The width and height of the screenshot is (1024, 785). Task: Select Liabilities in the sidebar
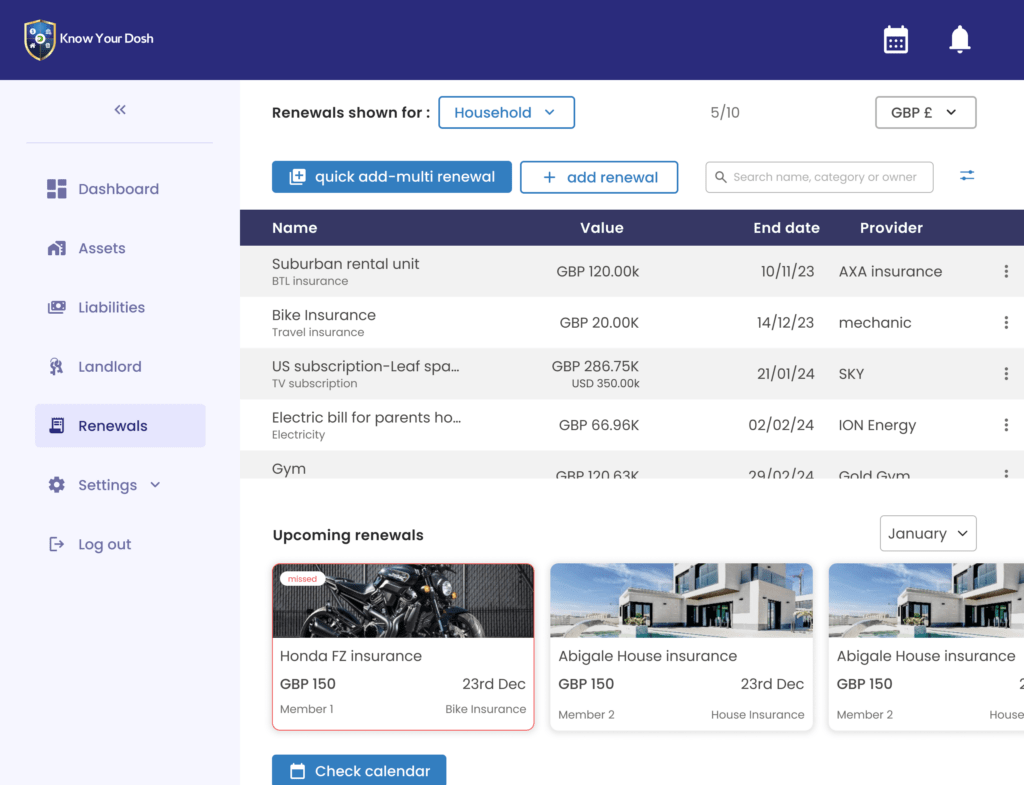click(111, 308)
